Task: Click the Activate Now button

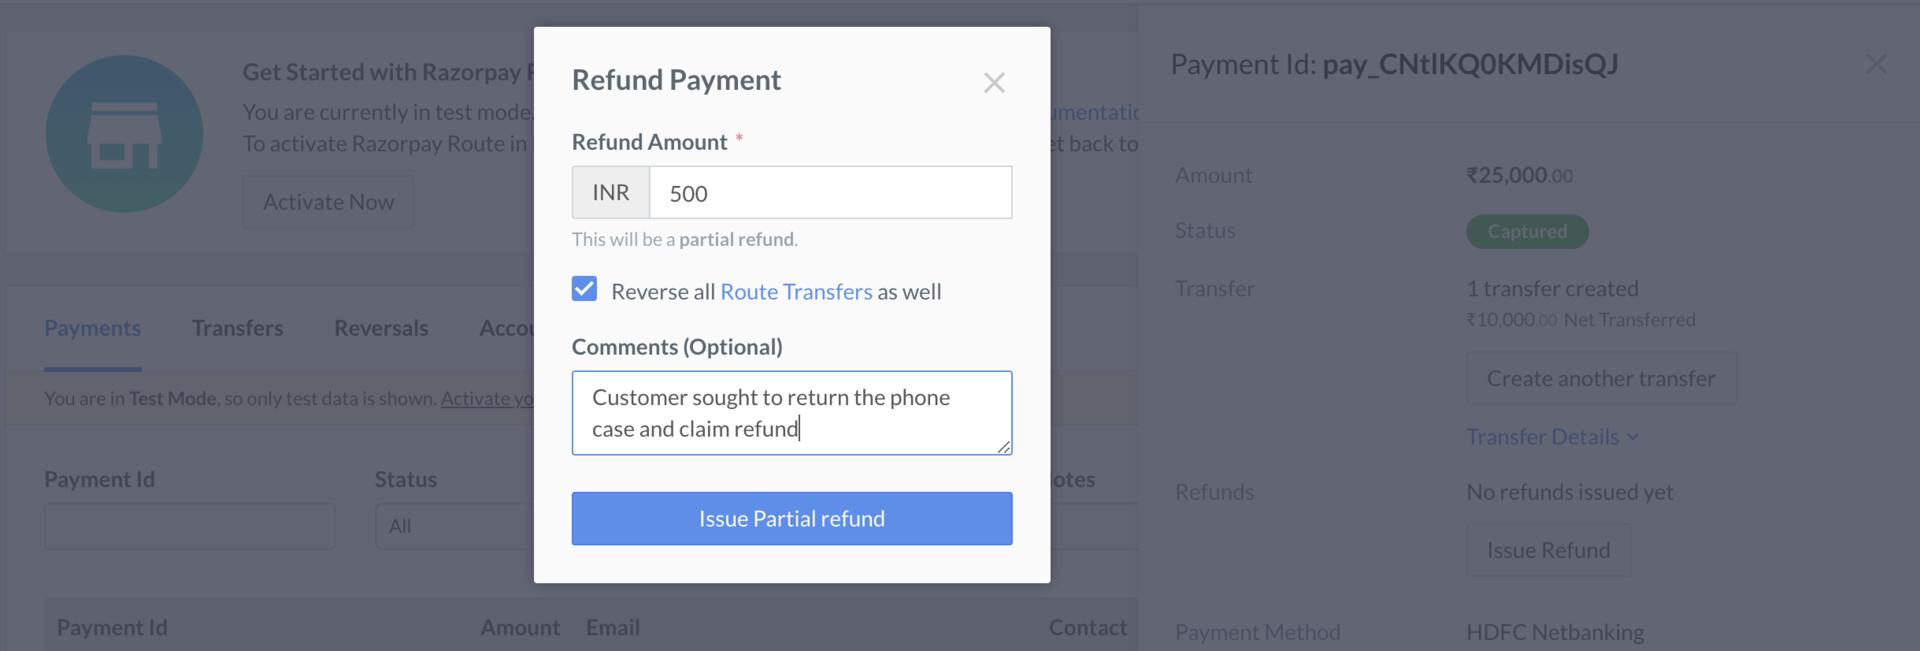Action: point(328,201)
